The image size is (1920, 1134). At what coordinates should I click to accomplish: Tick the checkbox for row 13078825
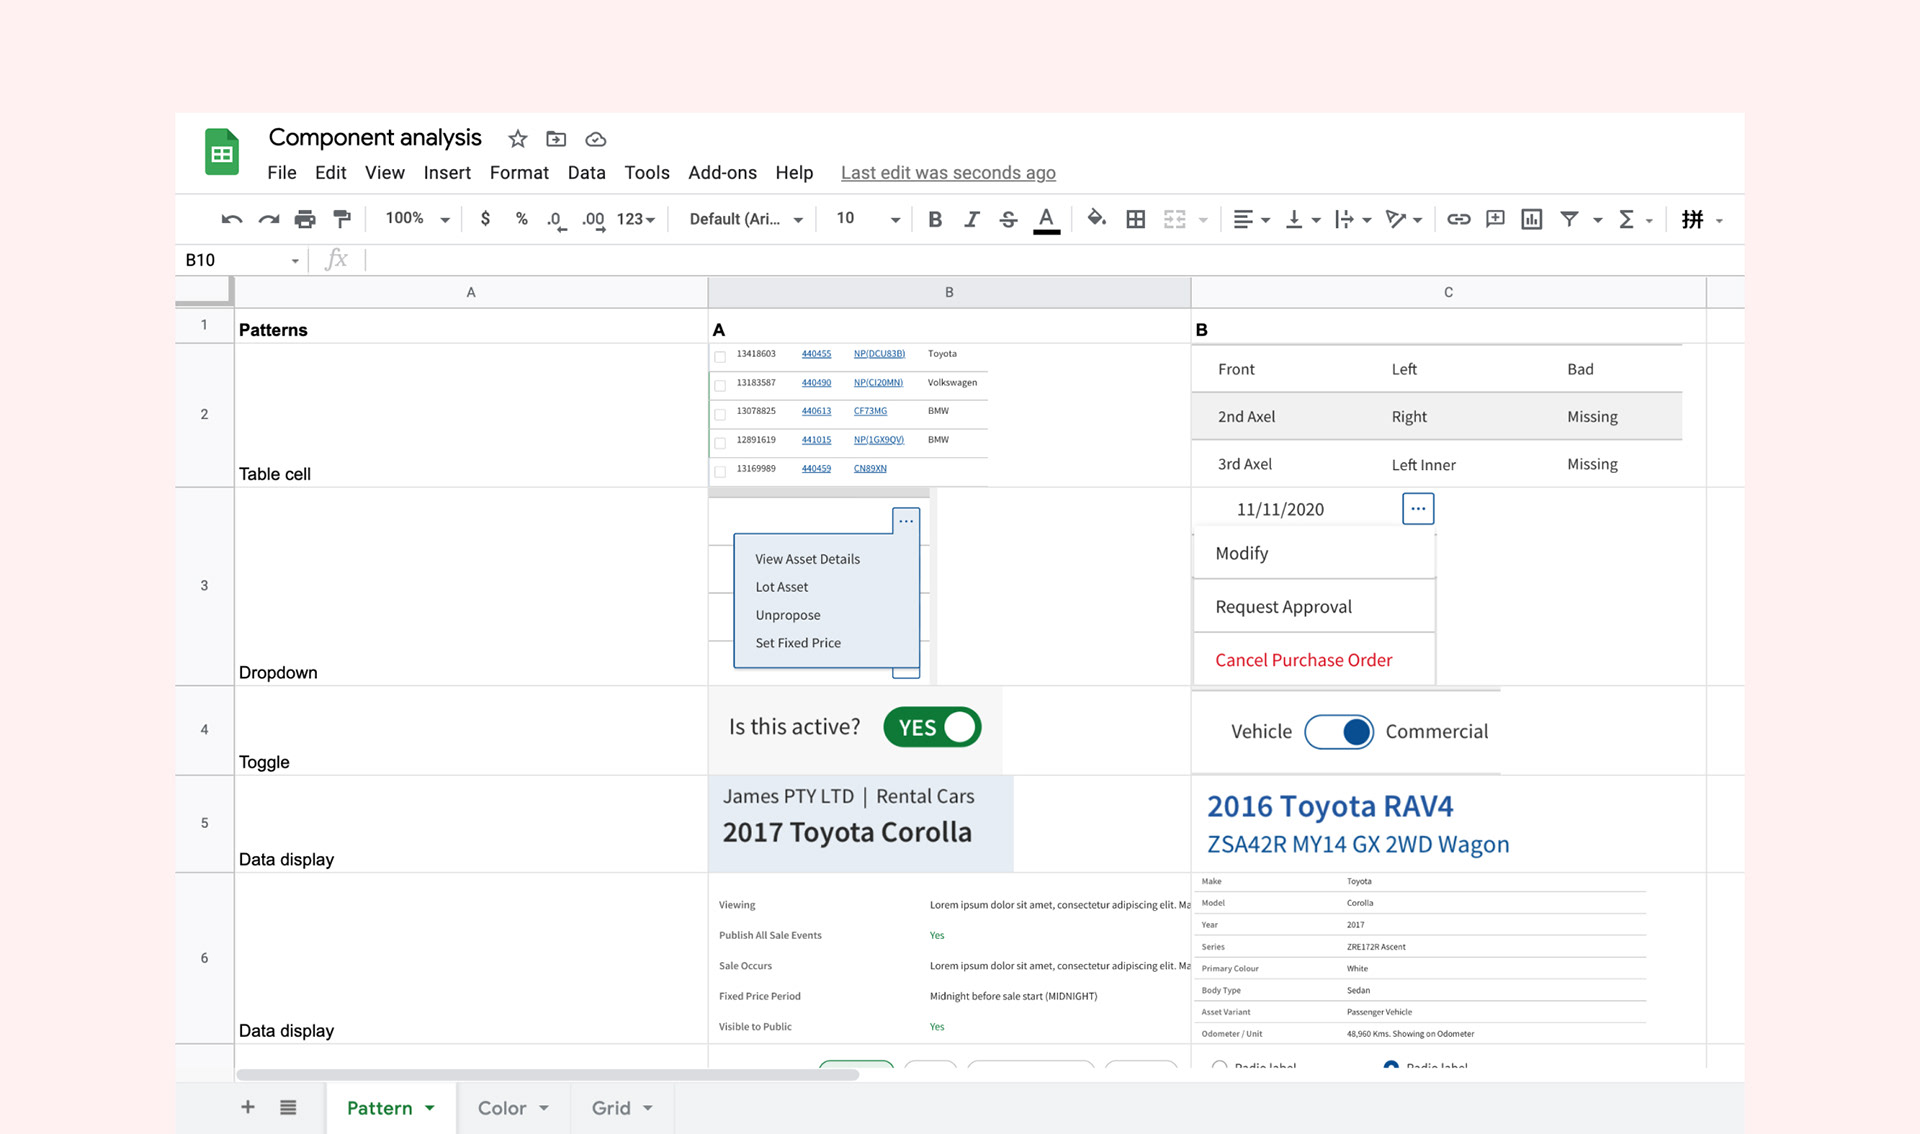[720, 414]
